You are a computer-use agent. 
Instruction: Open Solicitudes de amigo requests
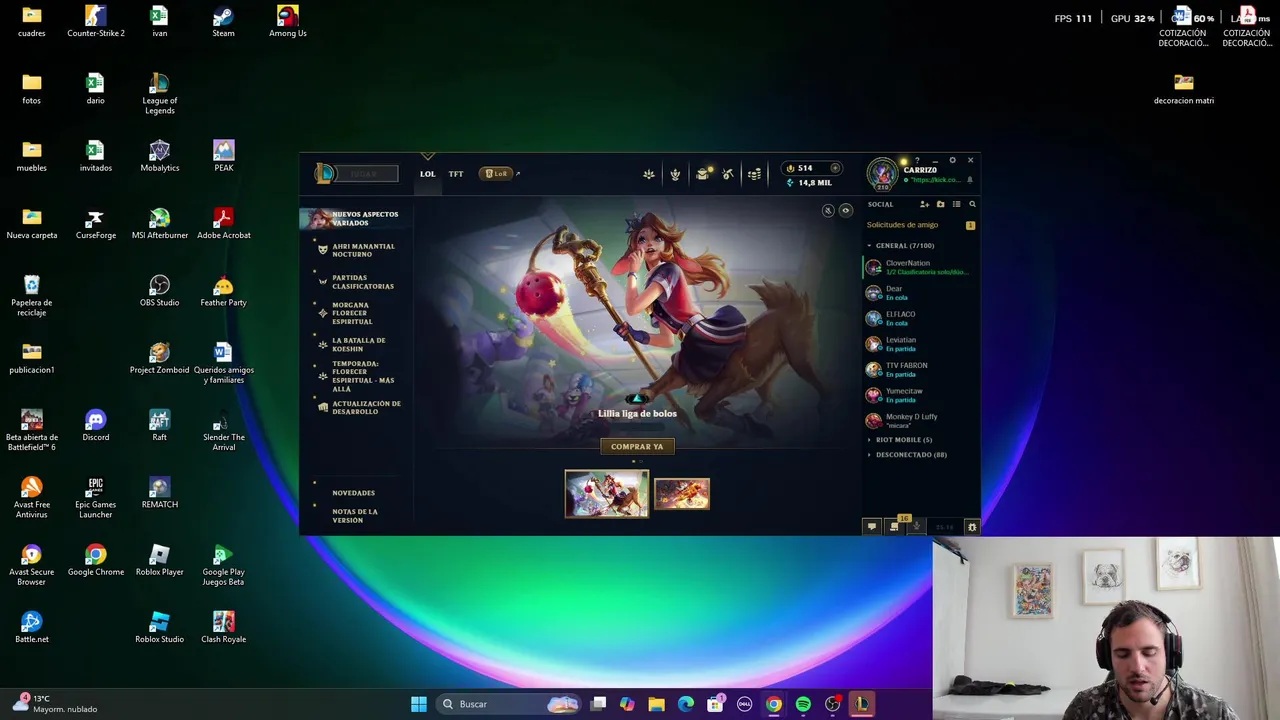pos(920,225)
